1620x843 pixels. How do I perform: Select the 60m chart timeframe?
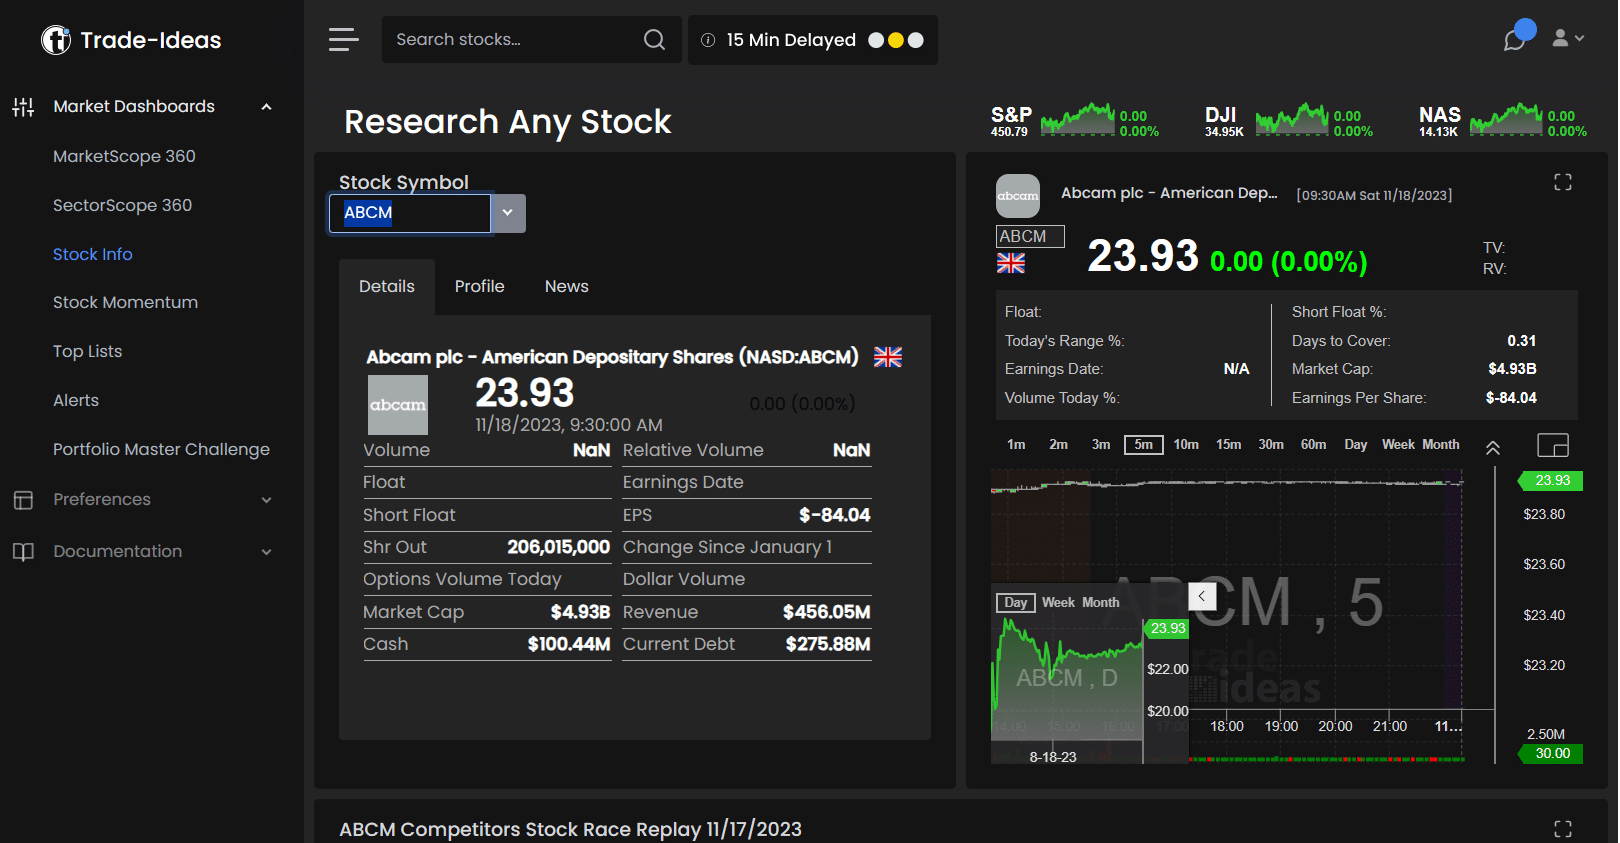tap(1313, 445)
